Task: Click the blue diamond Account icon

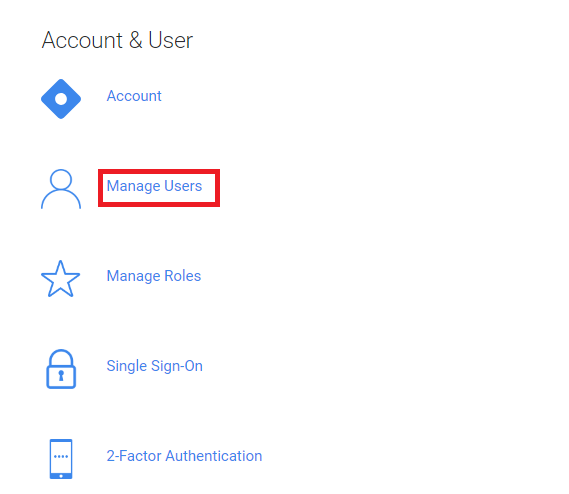Action: (61, 99)
